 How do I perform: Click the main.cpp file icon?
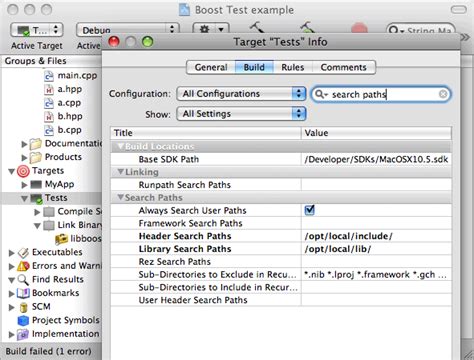tap(49, 76)
